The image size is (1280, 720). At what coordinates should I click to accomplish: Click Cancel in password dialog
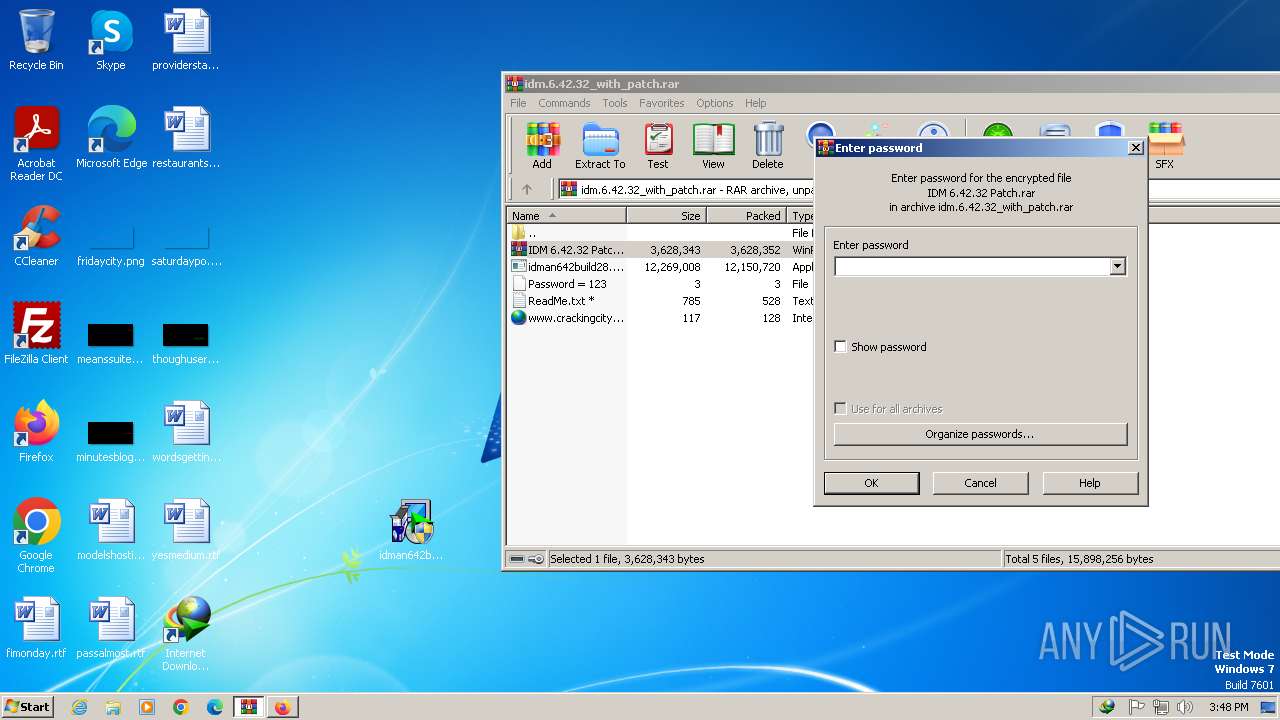[x=980, y=483]
